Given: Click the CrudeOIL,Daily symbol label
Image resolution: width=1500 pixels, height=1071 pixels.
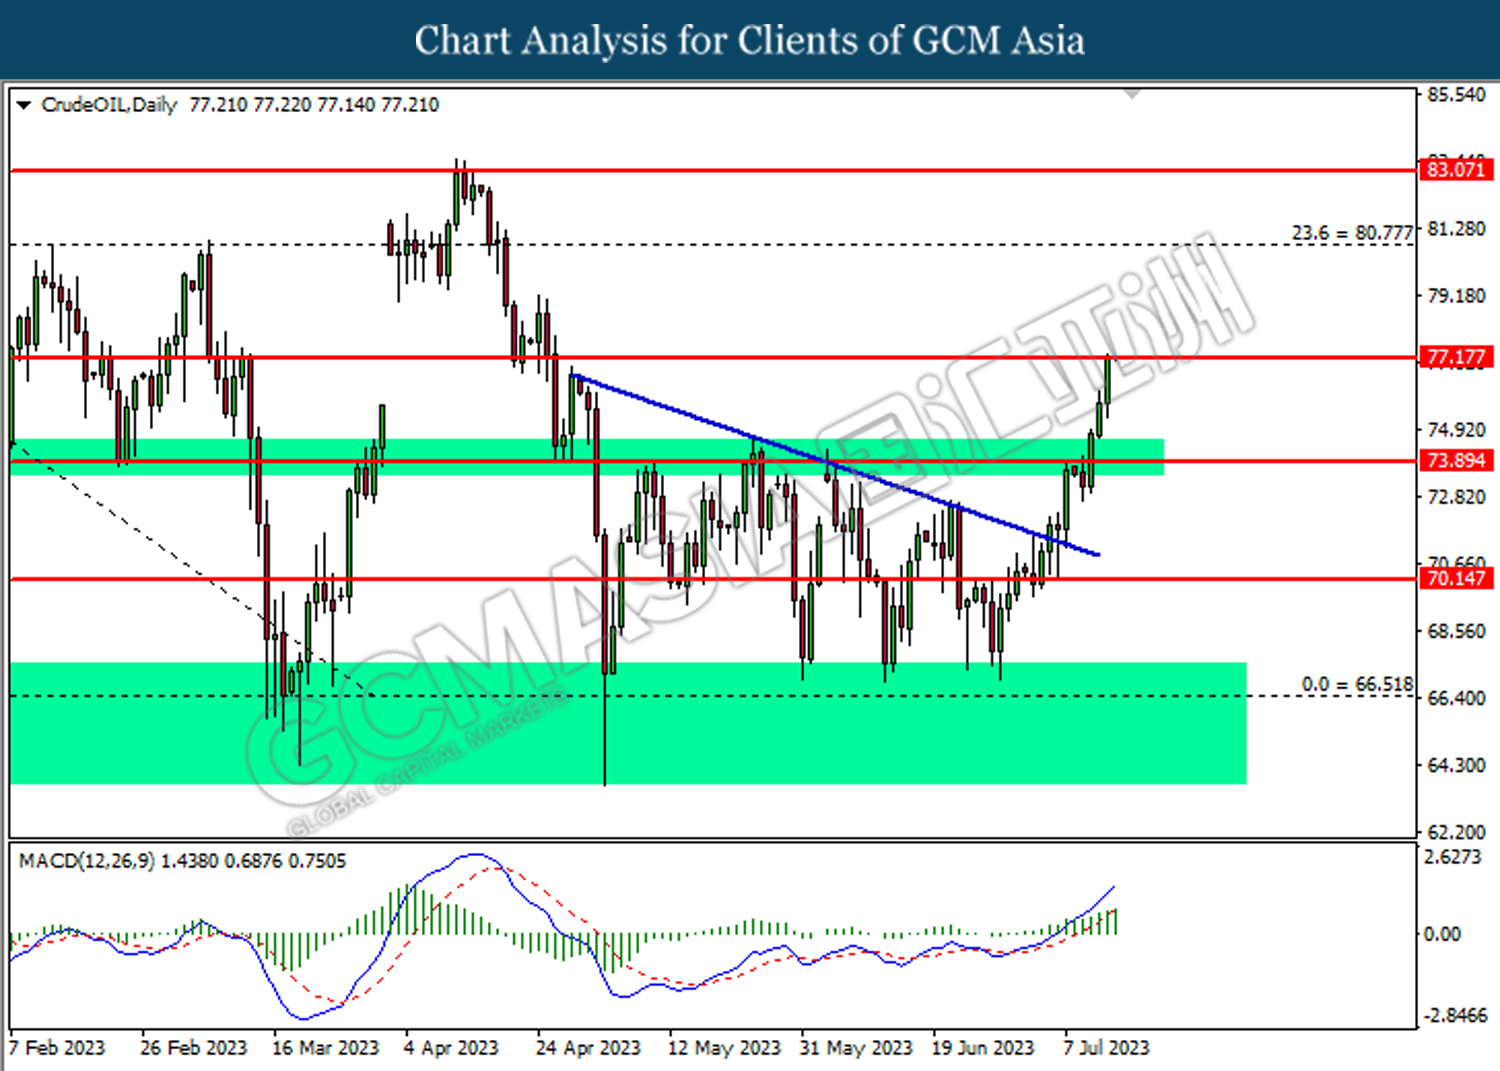Looking at the screenshot, I should pyautogui.click(x=109, y=105).
